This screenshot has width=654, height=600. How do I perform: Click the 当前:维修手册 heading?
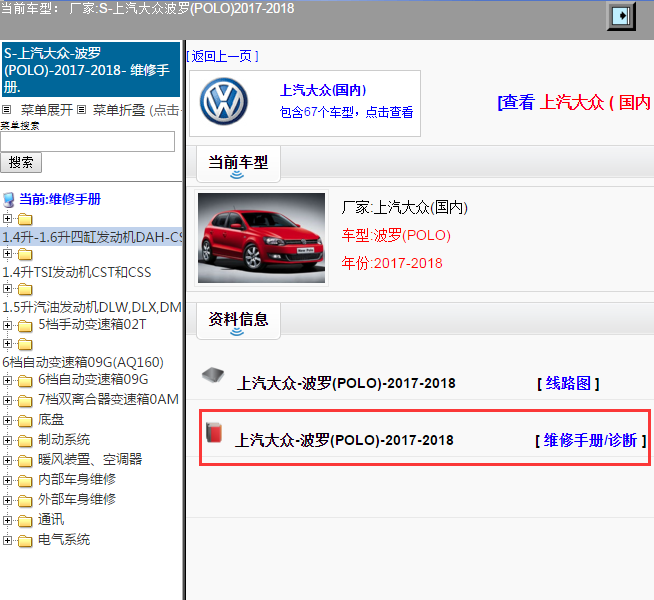[60, 199]
